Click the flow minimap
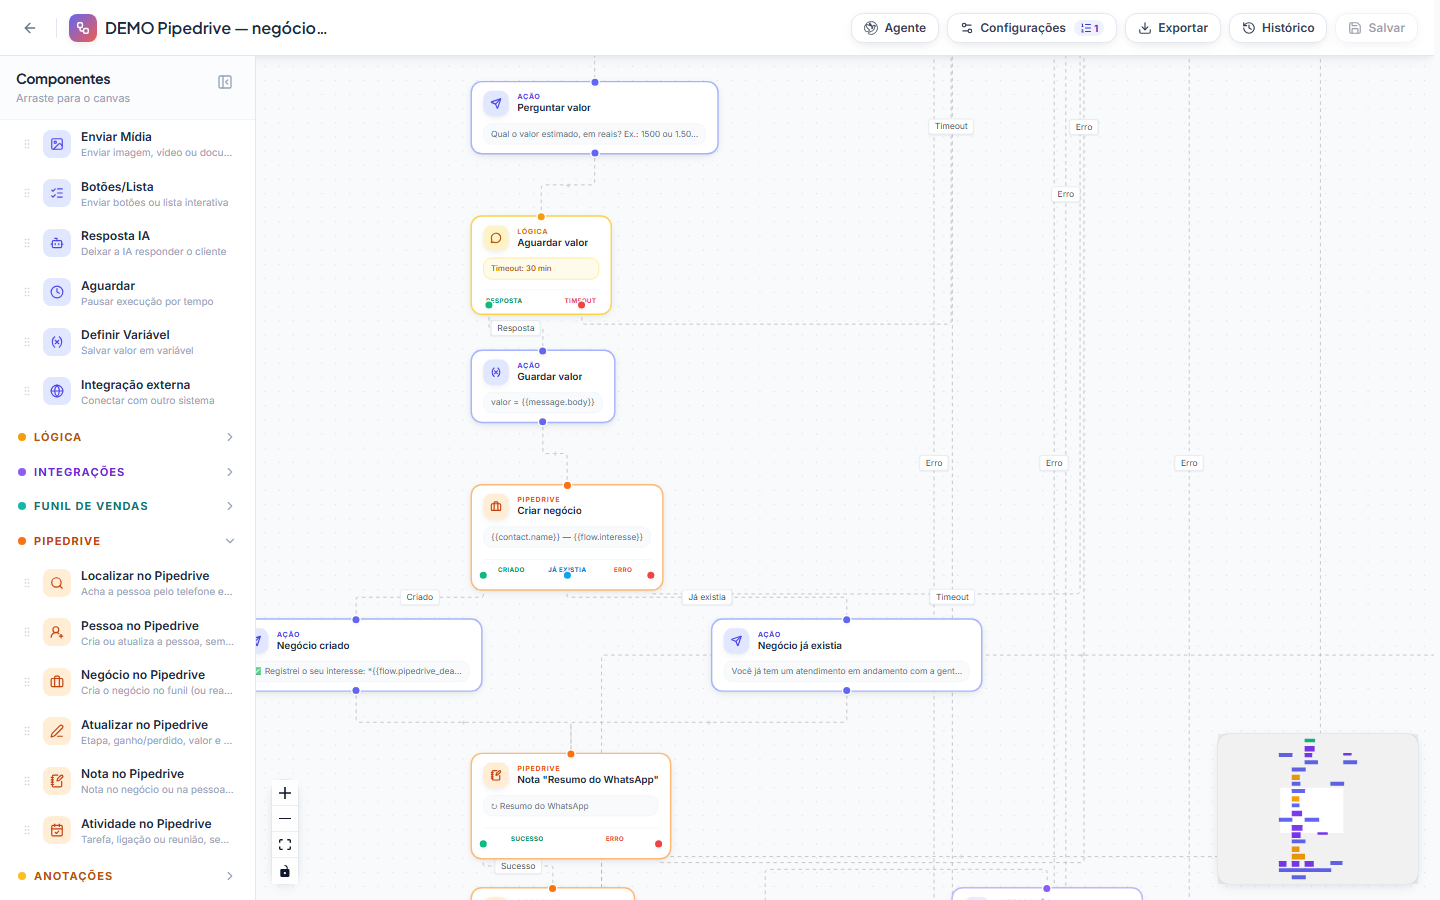The width and height of the screenshot is (1440, 900). point(1318,809)
